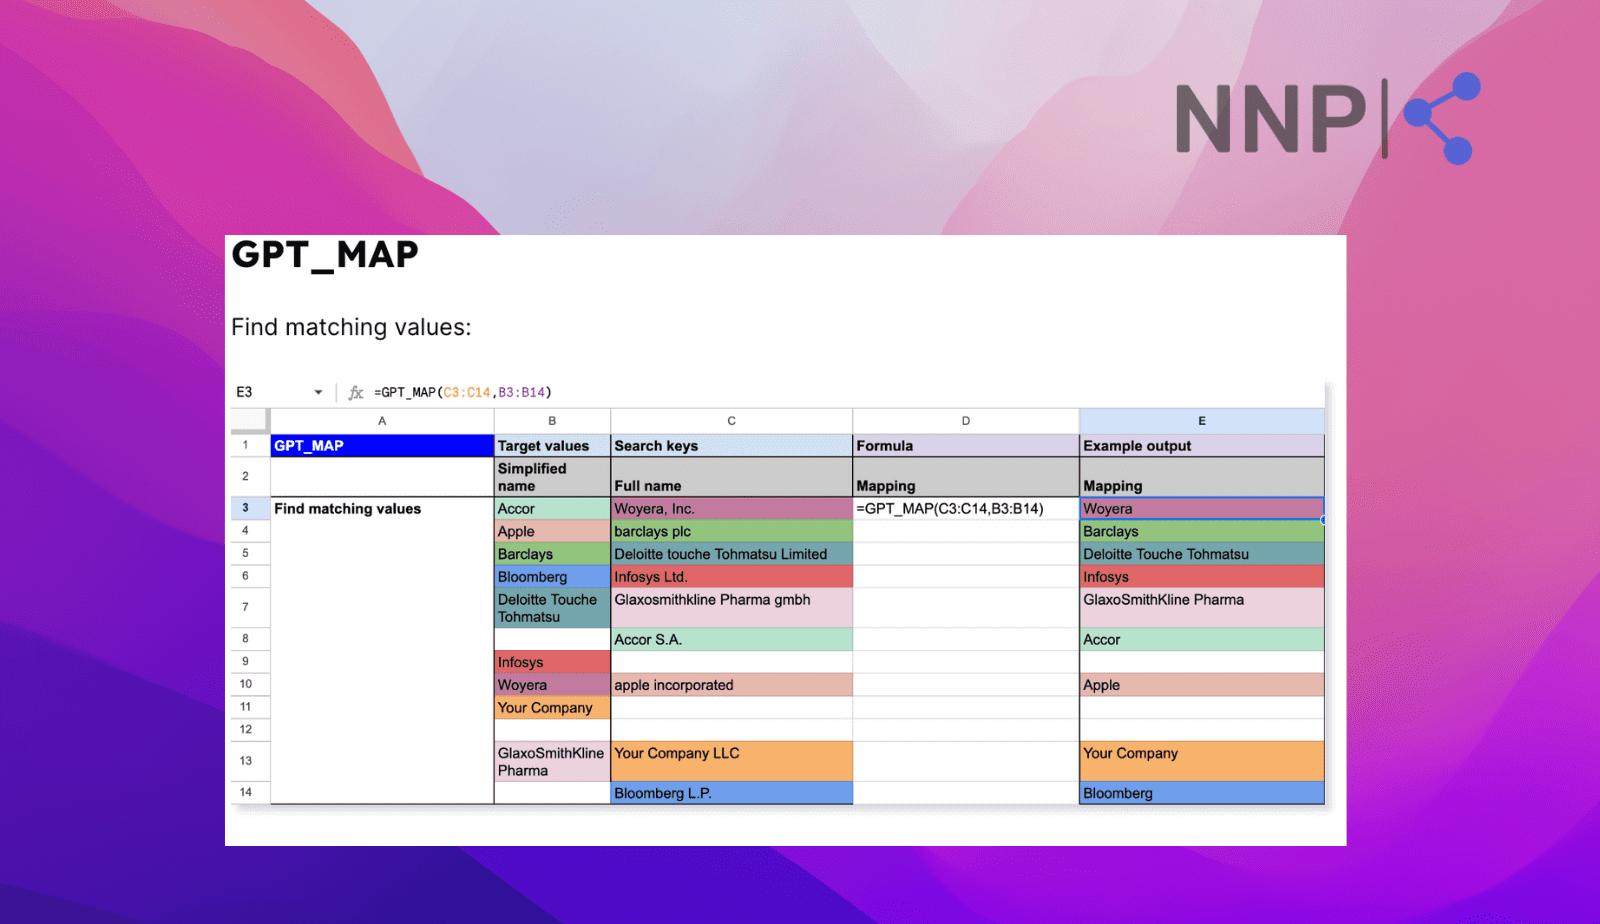
Task: Click the selected 'Woyera' cell in column E
Action: point(1202,508)
